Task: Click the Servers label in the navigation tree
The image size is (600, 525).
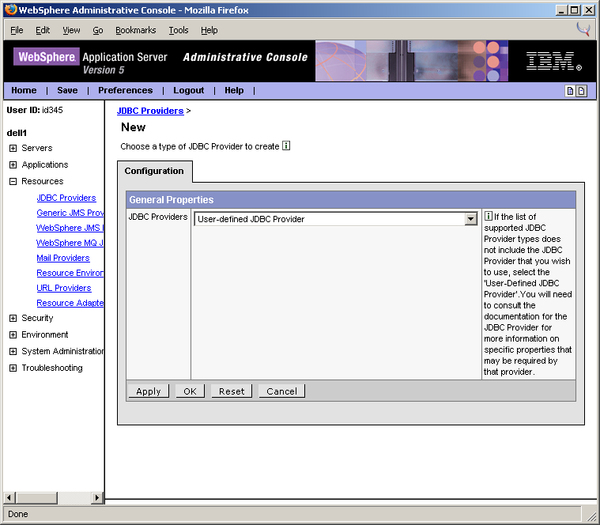Action: [x=37, y=148]
